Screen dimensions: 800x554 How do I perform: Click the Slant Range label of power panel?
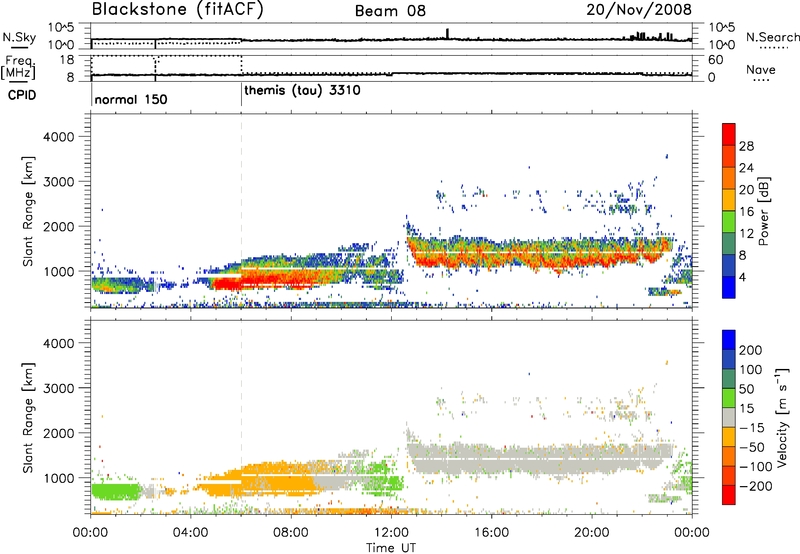coord(29,211)
